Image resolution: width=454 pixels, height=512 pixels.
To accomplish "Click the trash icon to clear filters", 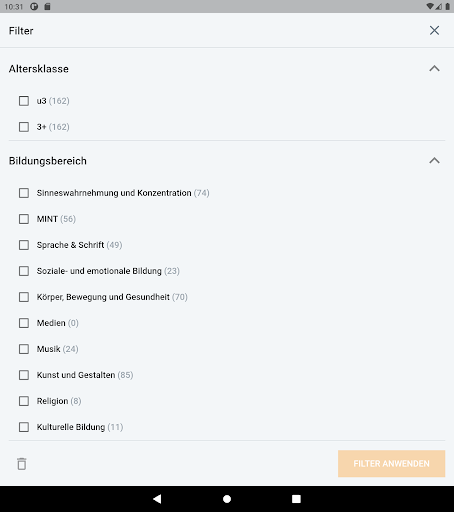I will coord(22,464).
